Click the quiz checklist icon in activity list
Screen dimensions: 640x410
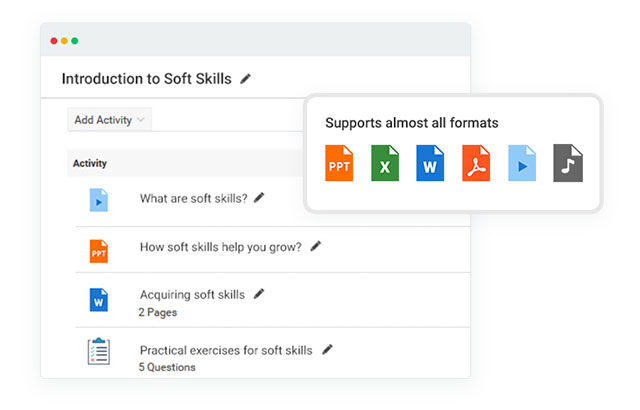98,353
